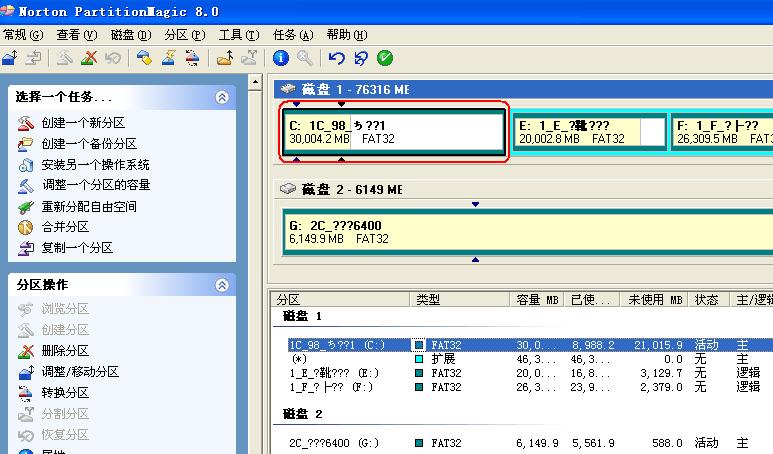Select the (*) 扩展 partition row
Viewport: 773px width, 454px height.
530,359
